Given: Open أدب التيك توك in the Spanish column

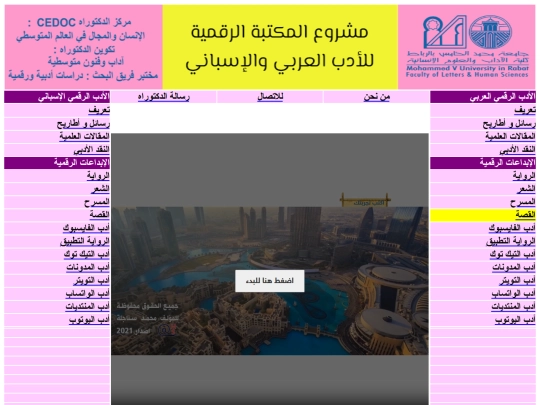Looking at the screenshot, I should click(x=87, y=254).
